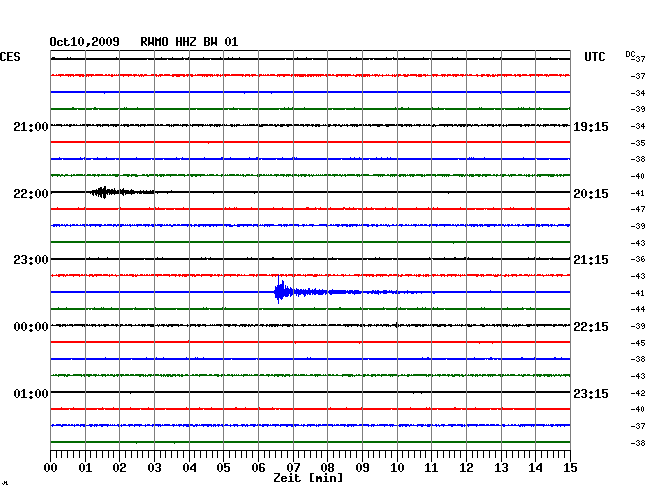Select minute tick label 08

[327, 468]
